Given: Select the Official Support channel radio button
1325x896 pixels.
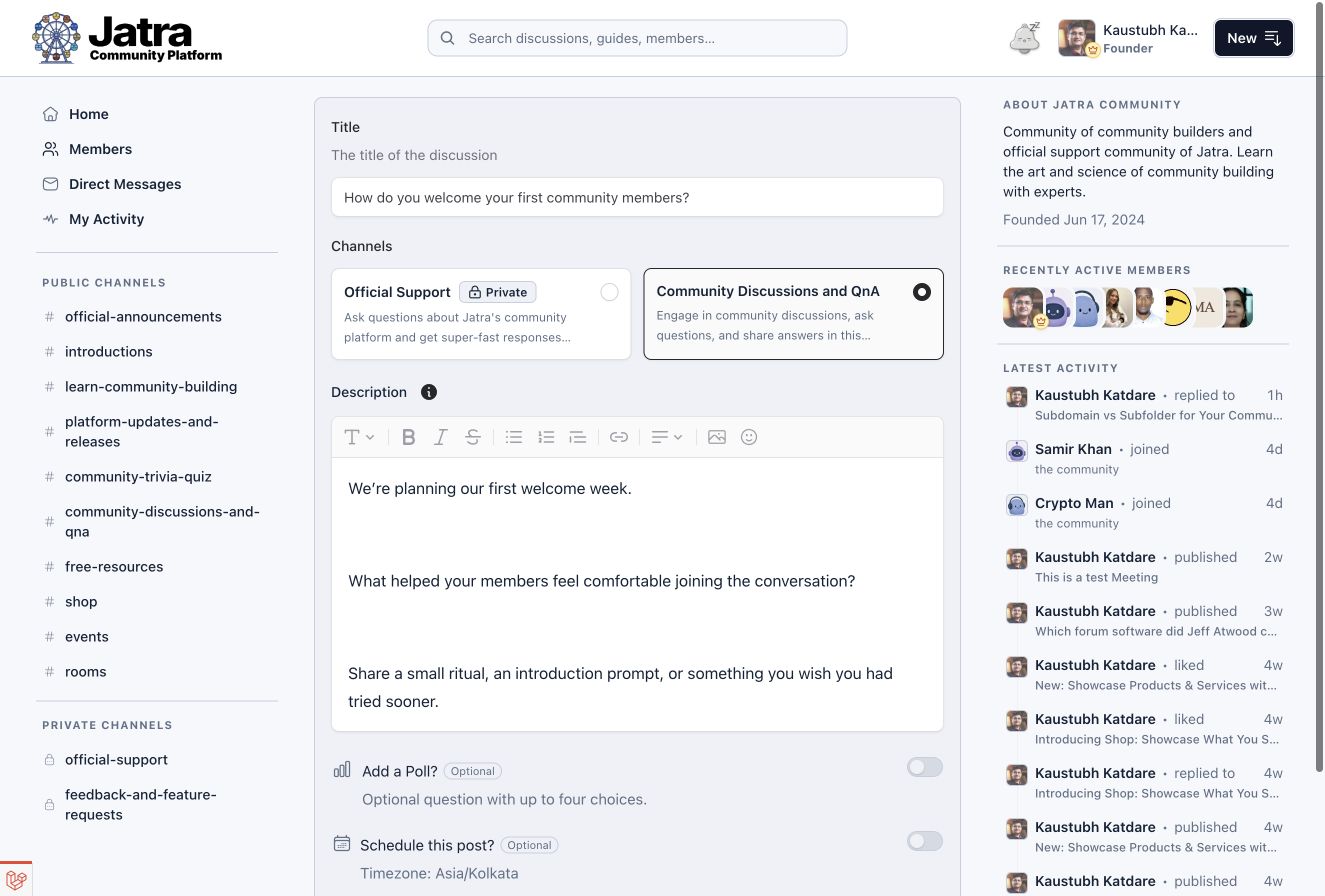Looking at the screenshot, I should click(609, 292).
